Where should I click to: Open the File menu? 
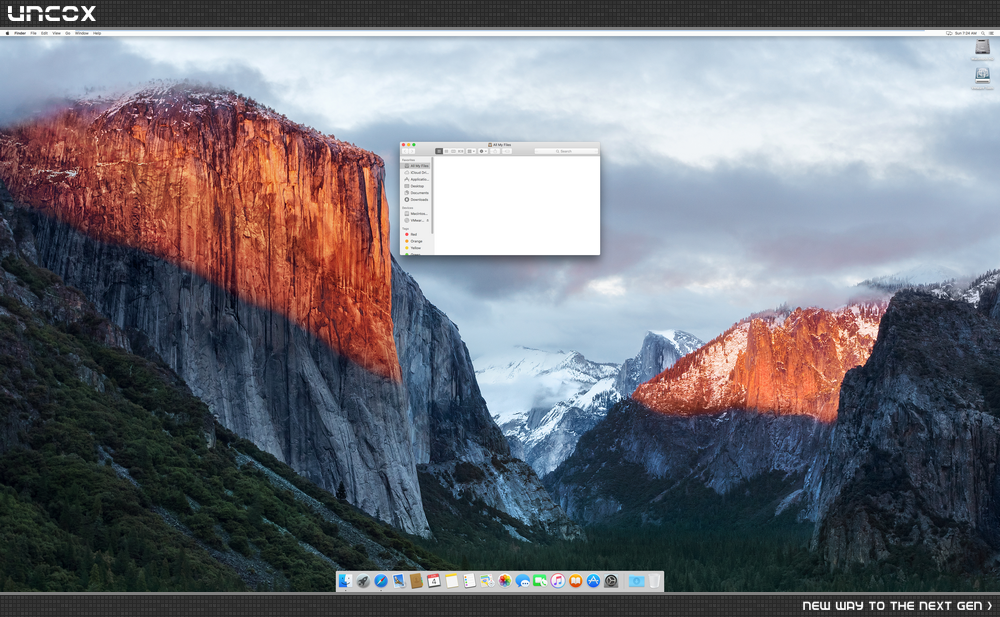pyautogui.click(x=33, y=33)
